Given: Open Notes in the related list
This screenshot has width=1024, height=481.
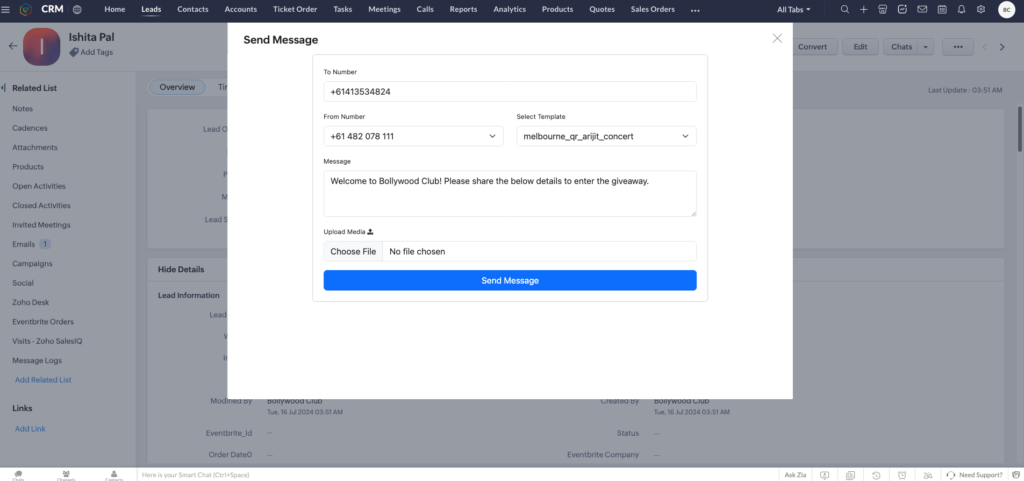Looking at the screenshot, I should (22, 108).
